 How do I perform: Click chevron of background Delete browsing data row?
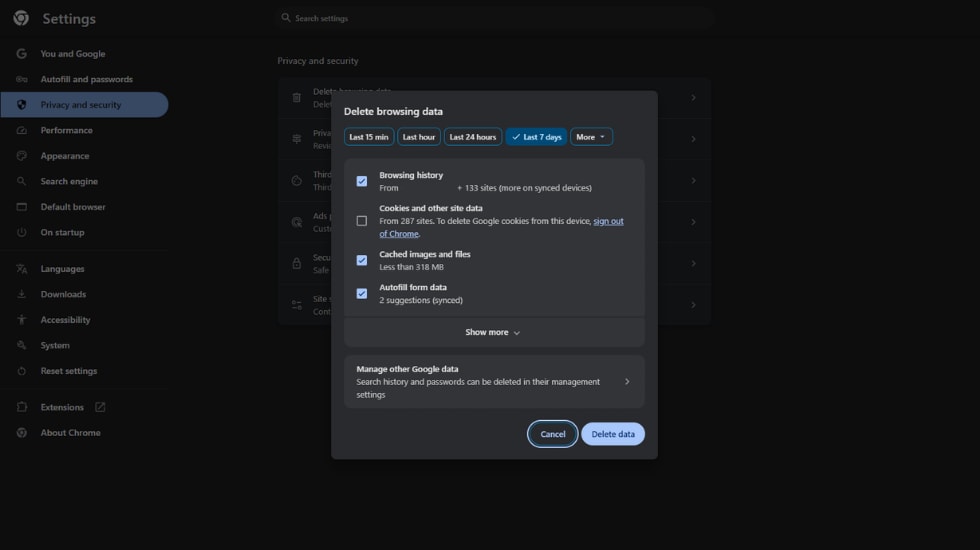tap(693, 98)
